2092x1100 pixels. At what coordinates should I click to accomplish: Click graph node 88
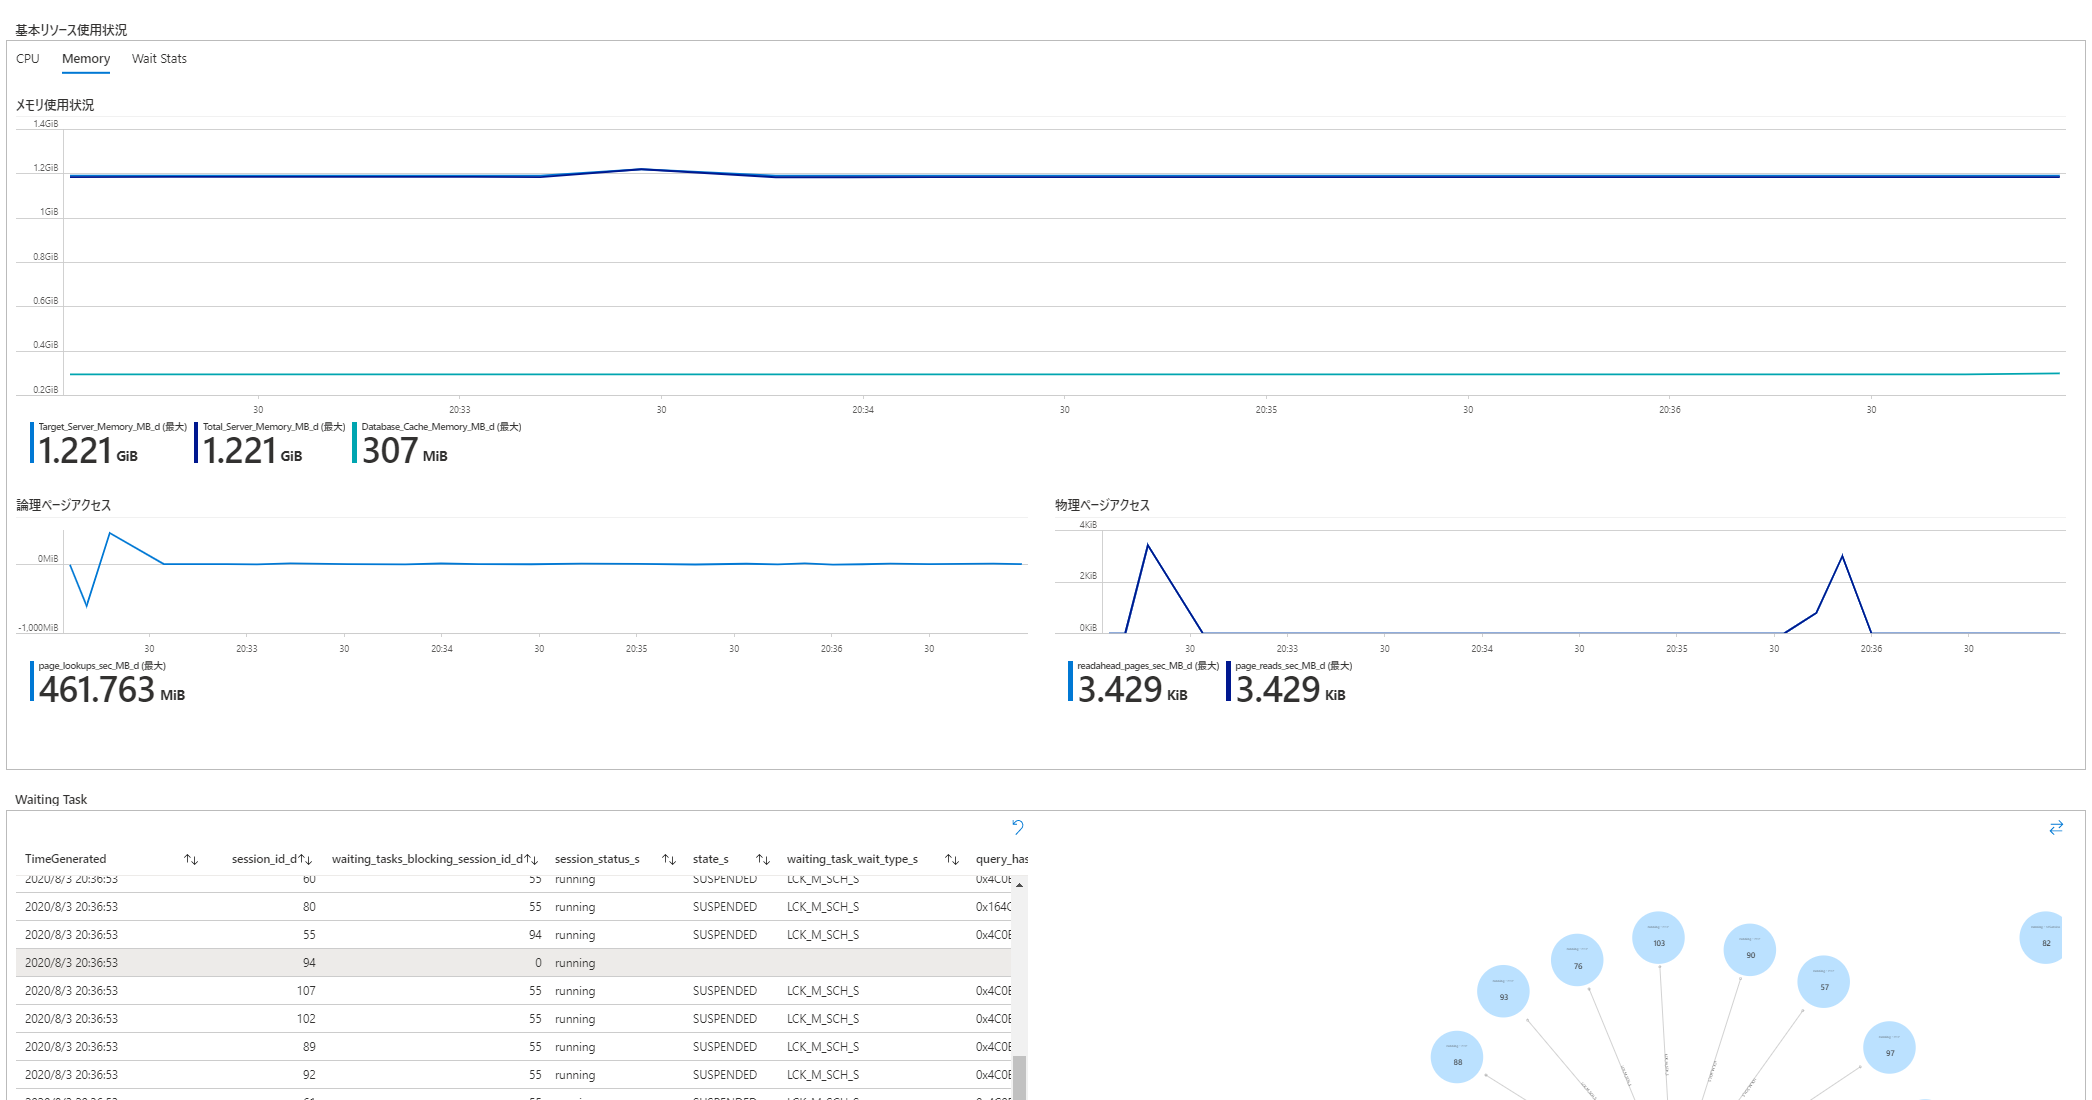click(1457, 1057)
